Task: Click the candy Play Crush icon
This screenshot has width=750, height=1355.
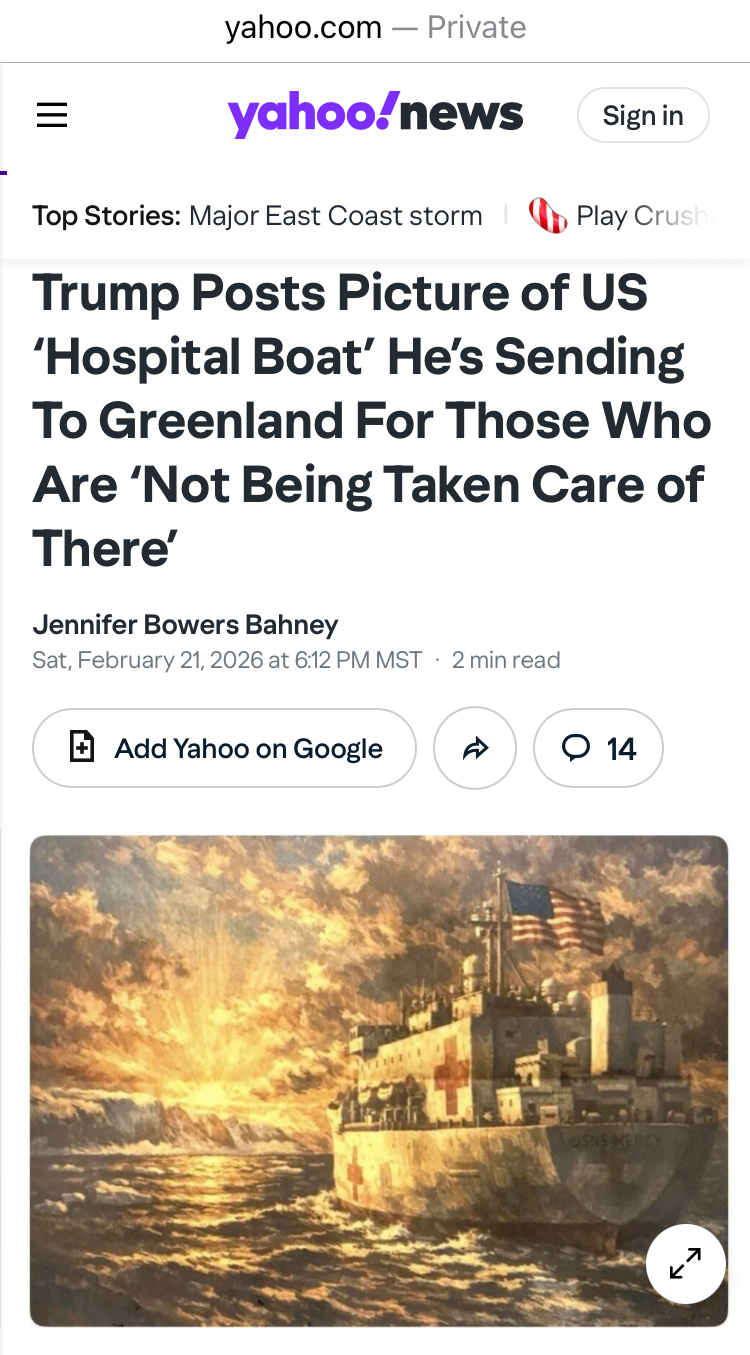Action: (547, 215)
